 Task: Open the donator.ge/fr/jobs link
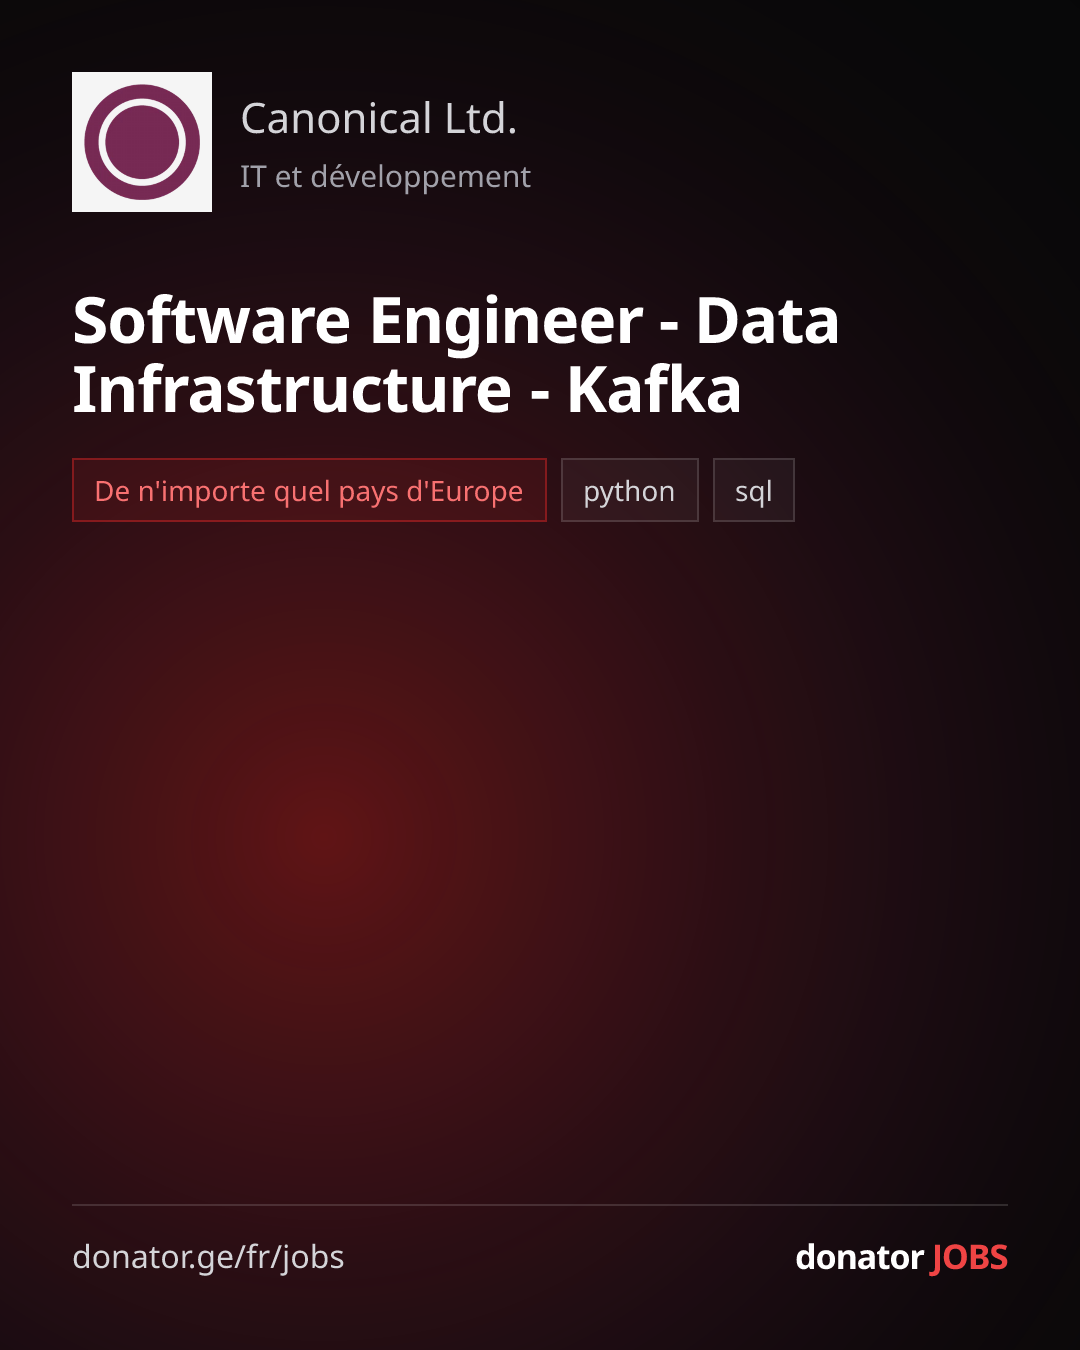pyautogui.click(x=208, y=1257)
